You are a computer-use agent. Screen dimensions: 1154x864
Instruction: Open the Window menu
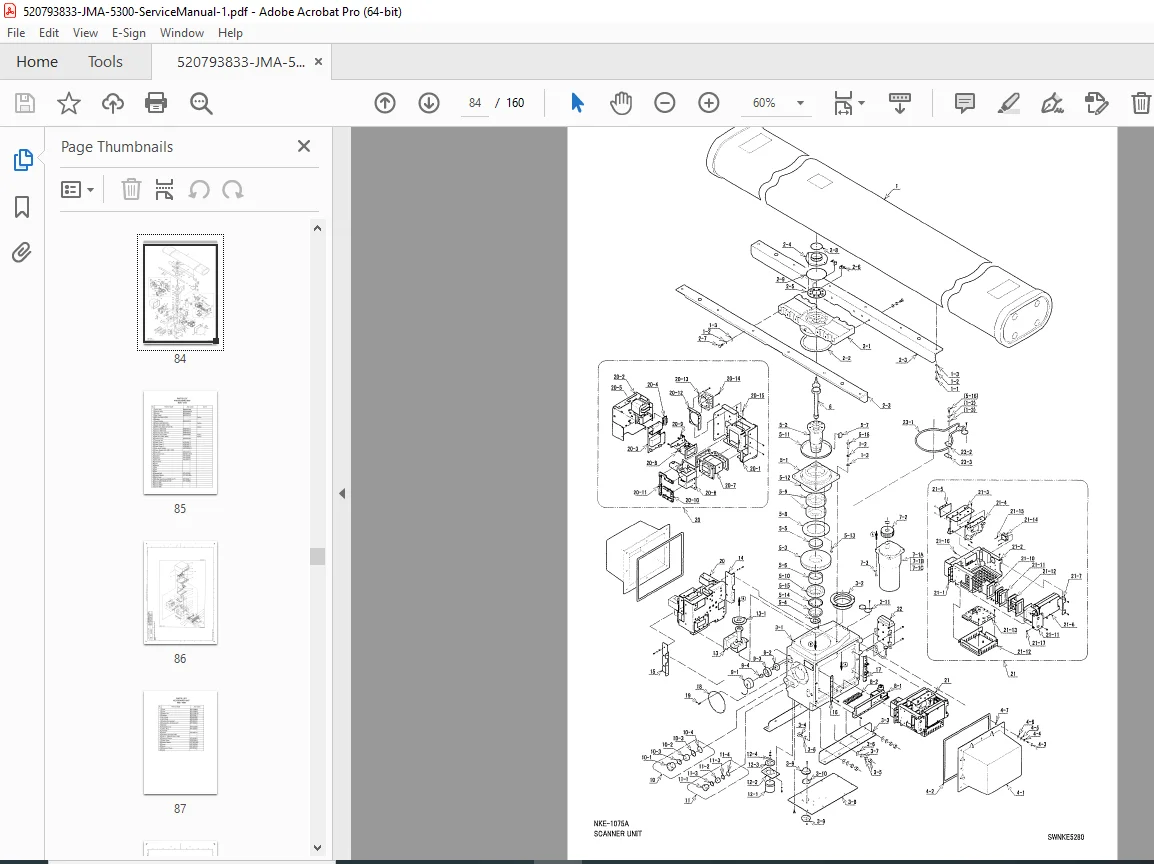tap(182, 33)
